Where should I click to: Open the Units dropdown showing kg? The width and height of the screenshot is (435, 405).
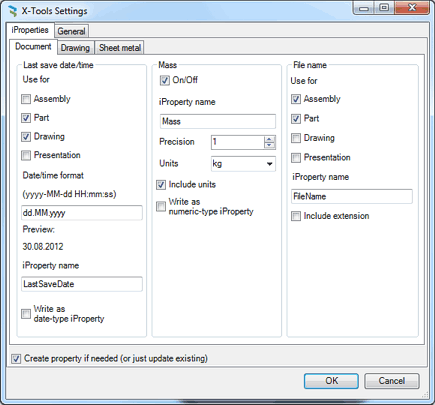[x=243, y=164]
